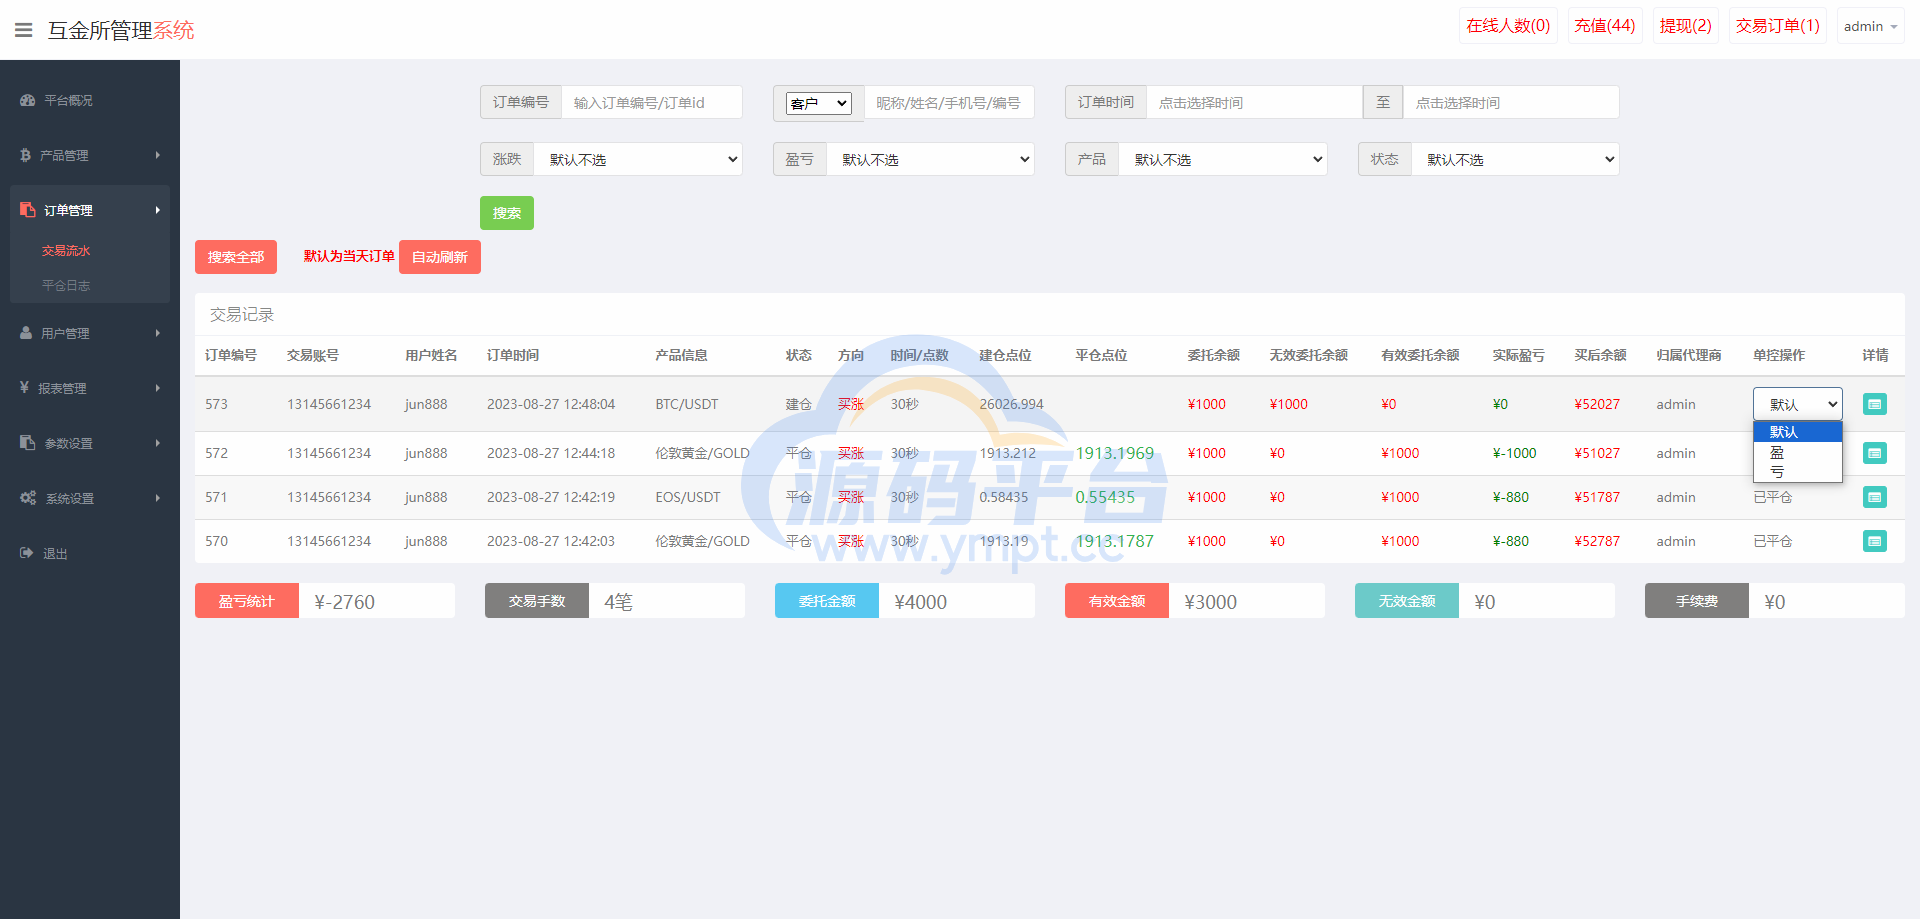Expand the 状态 filter dropdown

coord(1515,159)
